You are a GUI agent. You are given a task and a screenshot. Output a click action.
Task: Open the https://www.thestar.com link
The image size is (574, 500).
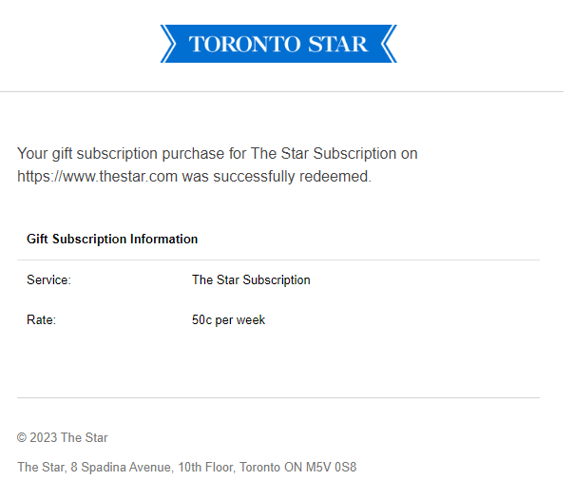[x=97, y=176]
